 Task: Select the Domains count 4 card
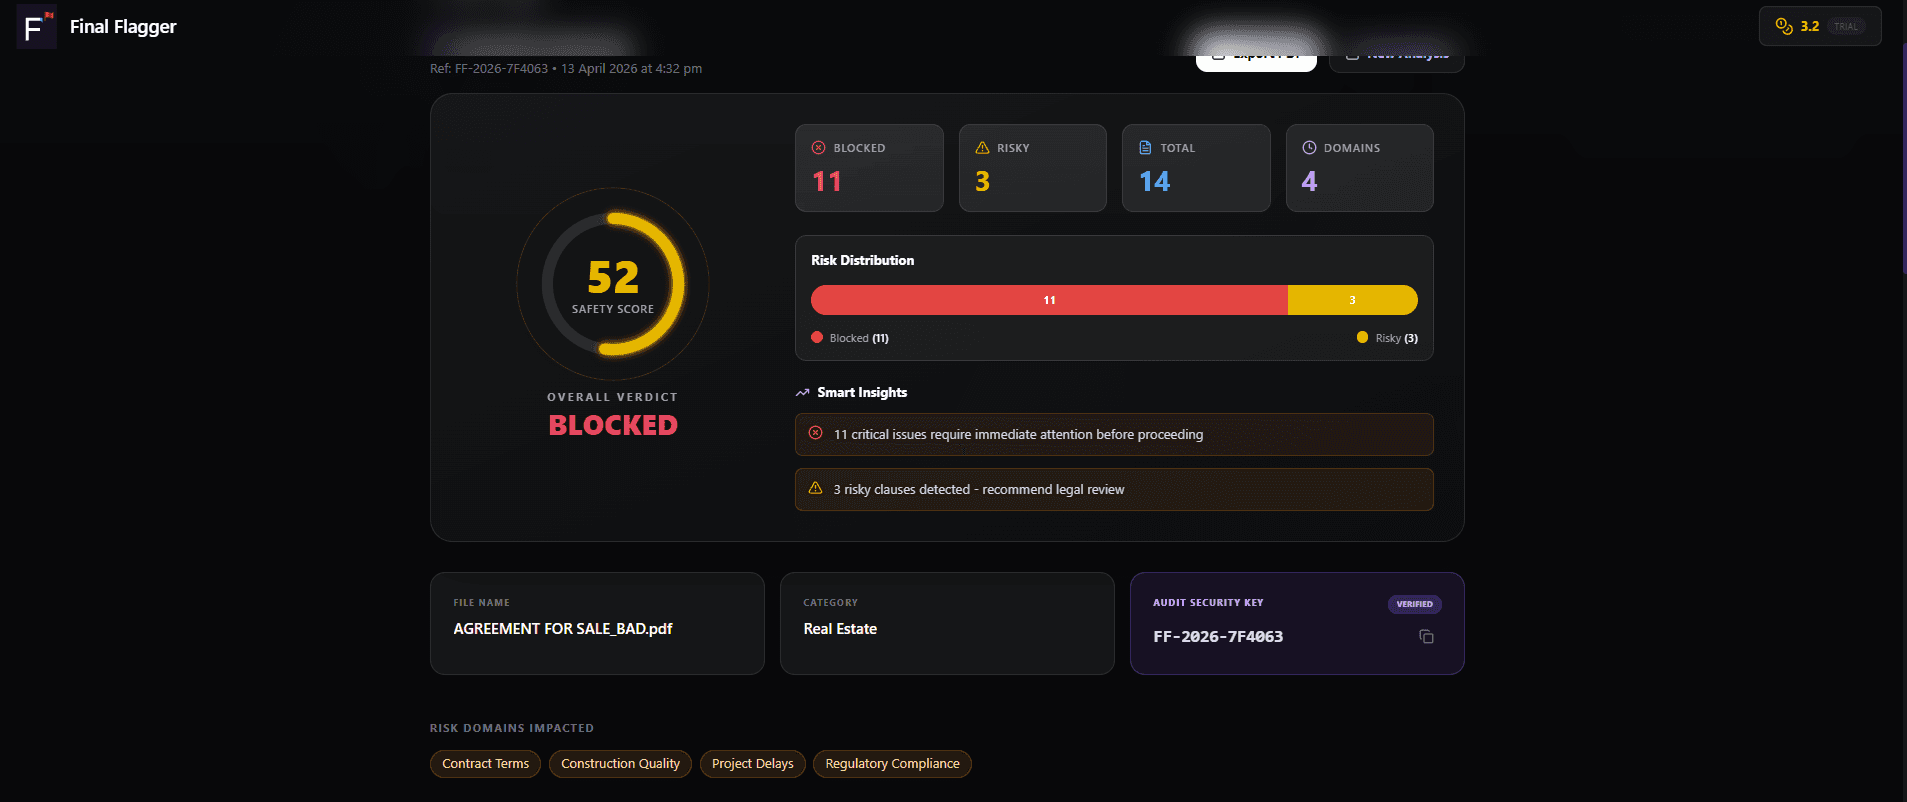[x=1359, y=168]
